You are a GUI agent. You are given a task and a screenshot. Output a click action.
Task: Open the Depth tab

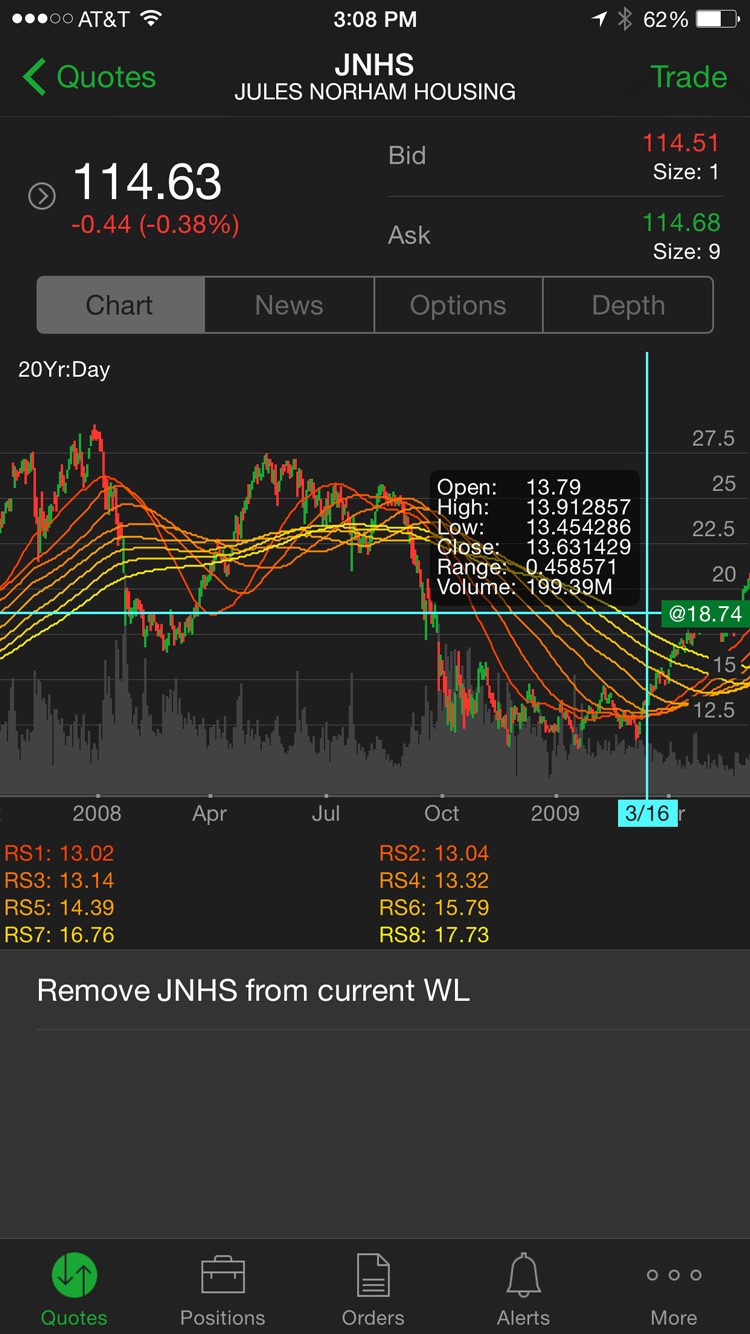coord(628,305)
